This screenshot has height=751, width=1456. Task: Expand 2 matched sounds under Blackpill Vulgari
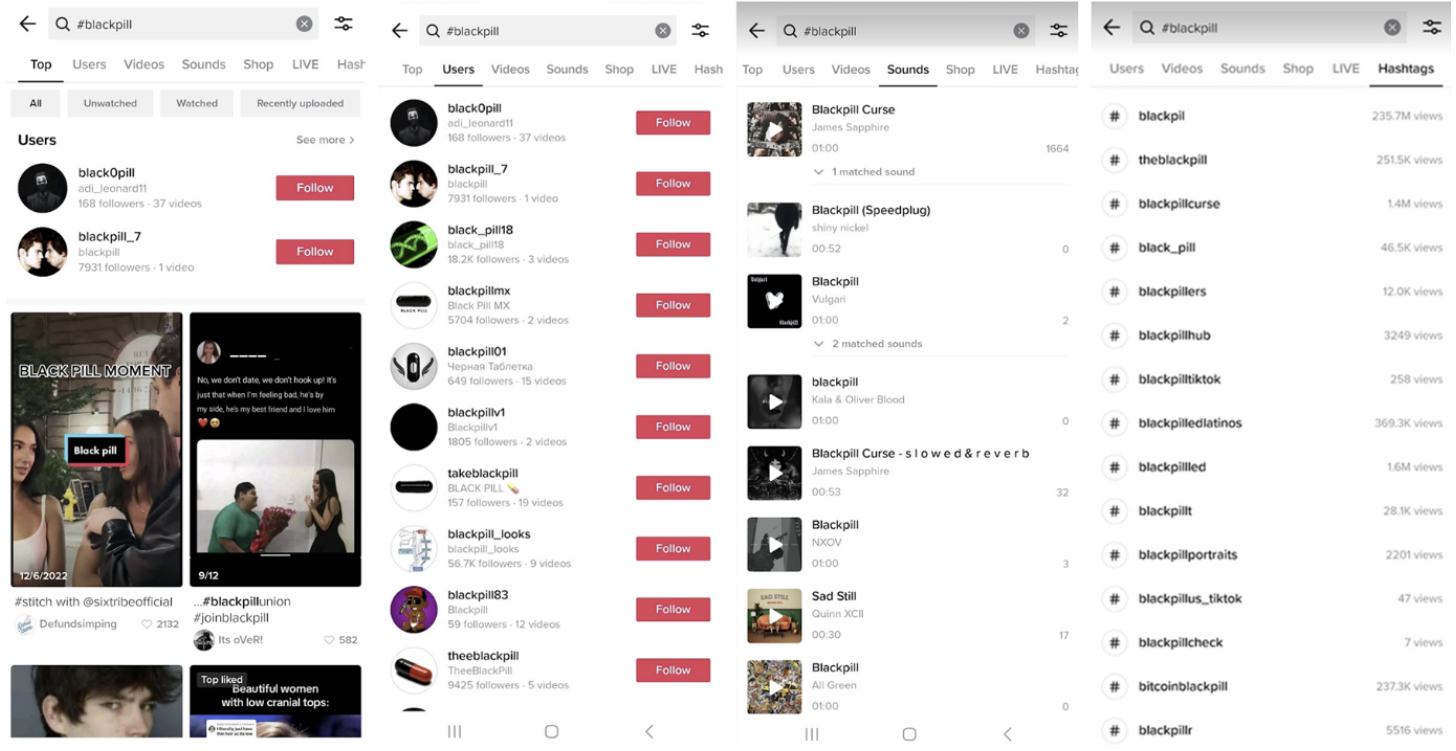click(868, 344)
